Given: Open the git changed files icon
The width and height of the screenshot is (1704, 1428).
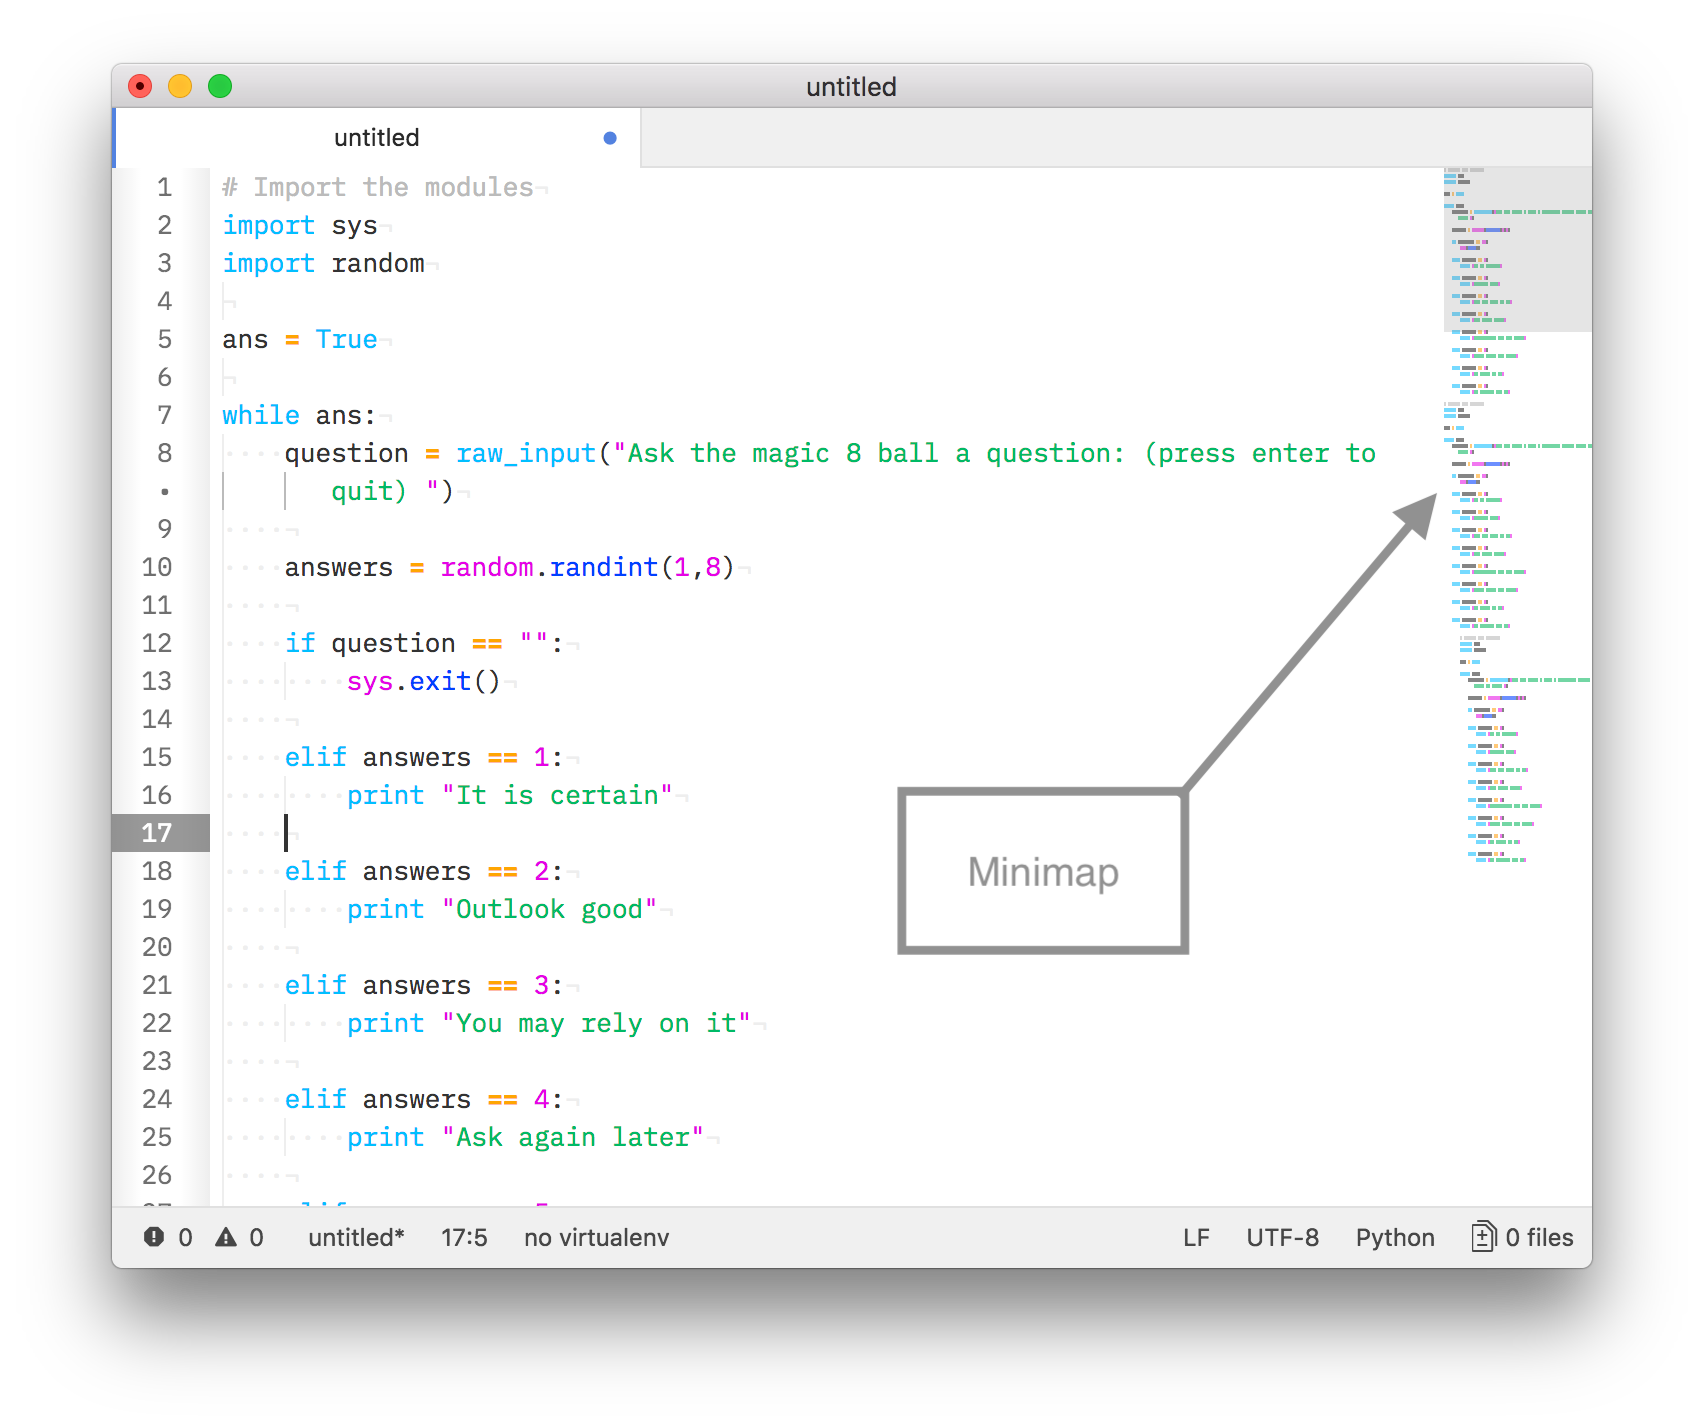Looking at the screenshot, I should 1484,1237.
